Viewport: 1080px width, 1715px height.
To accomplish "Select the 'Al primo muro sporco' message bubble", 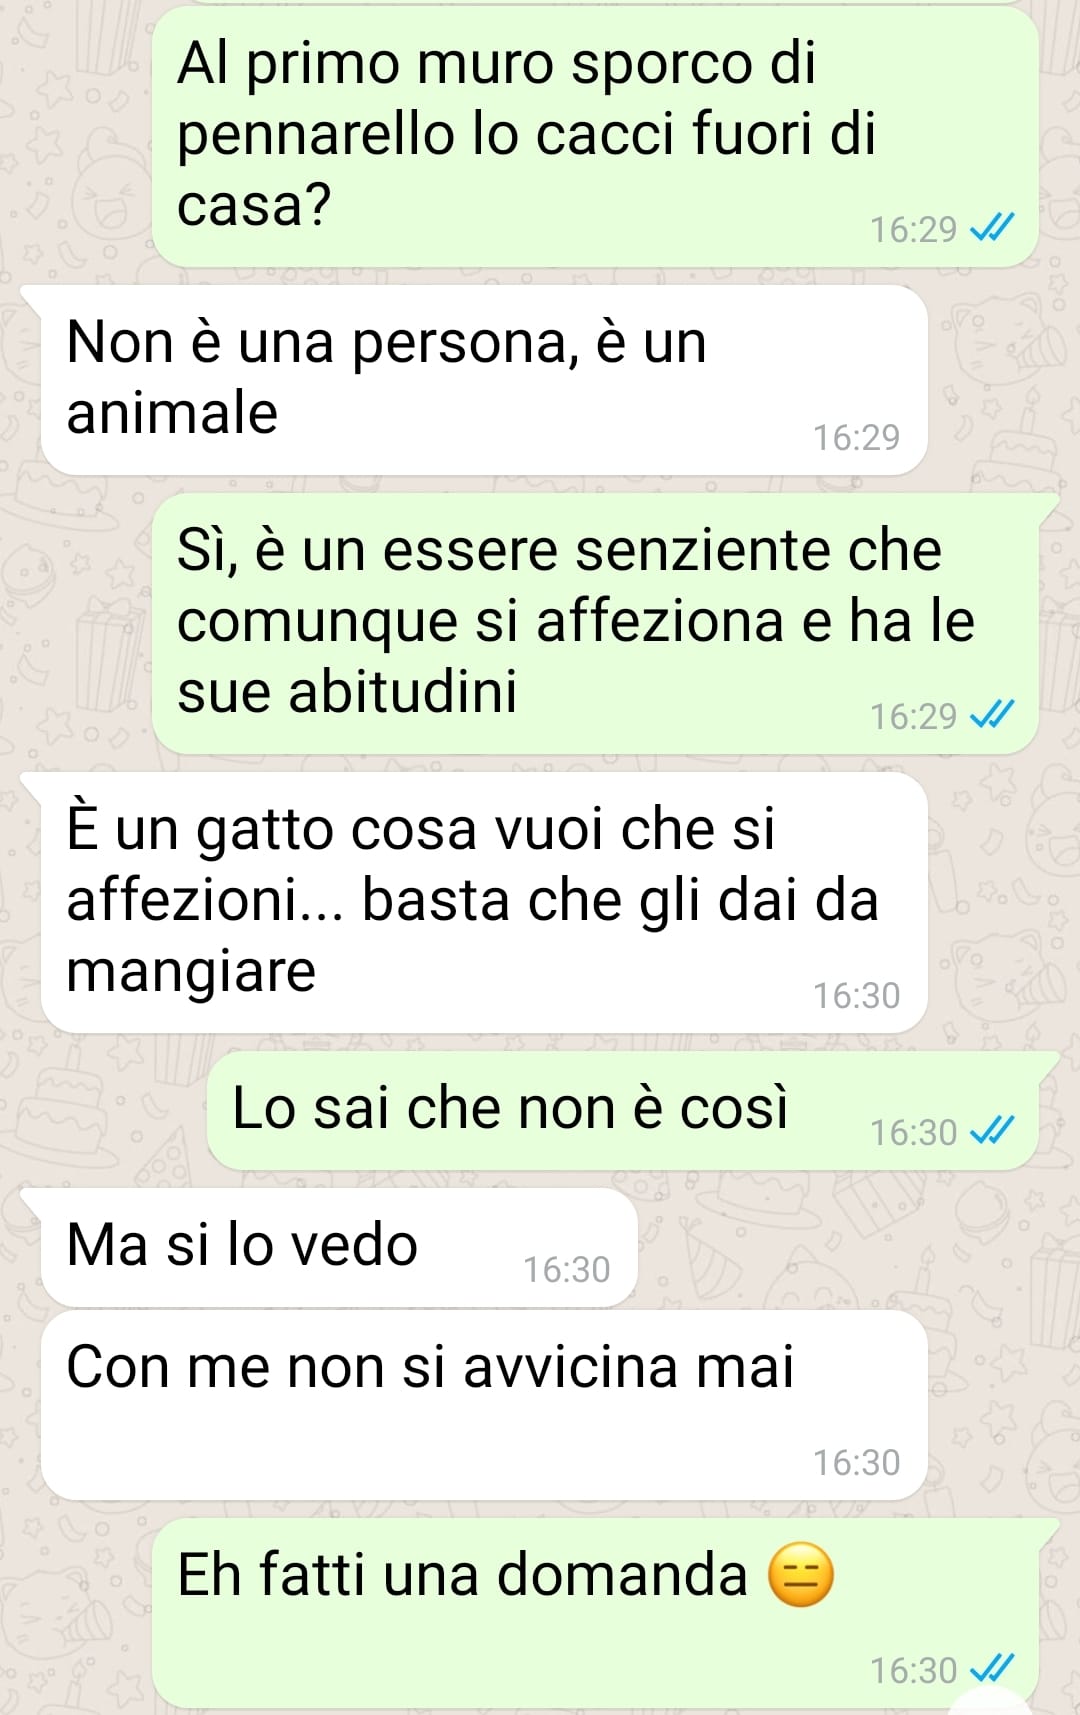I will (x=595, y=137).
